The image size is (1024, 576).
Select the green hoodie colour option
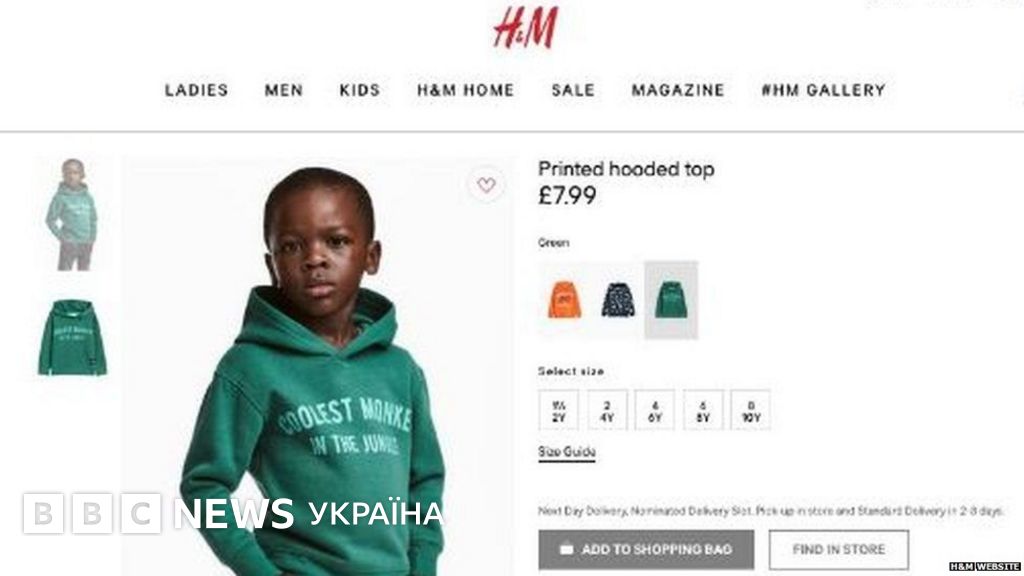coord(671,300)
